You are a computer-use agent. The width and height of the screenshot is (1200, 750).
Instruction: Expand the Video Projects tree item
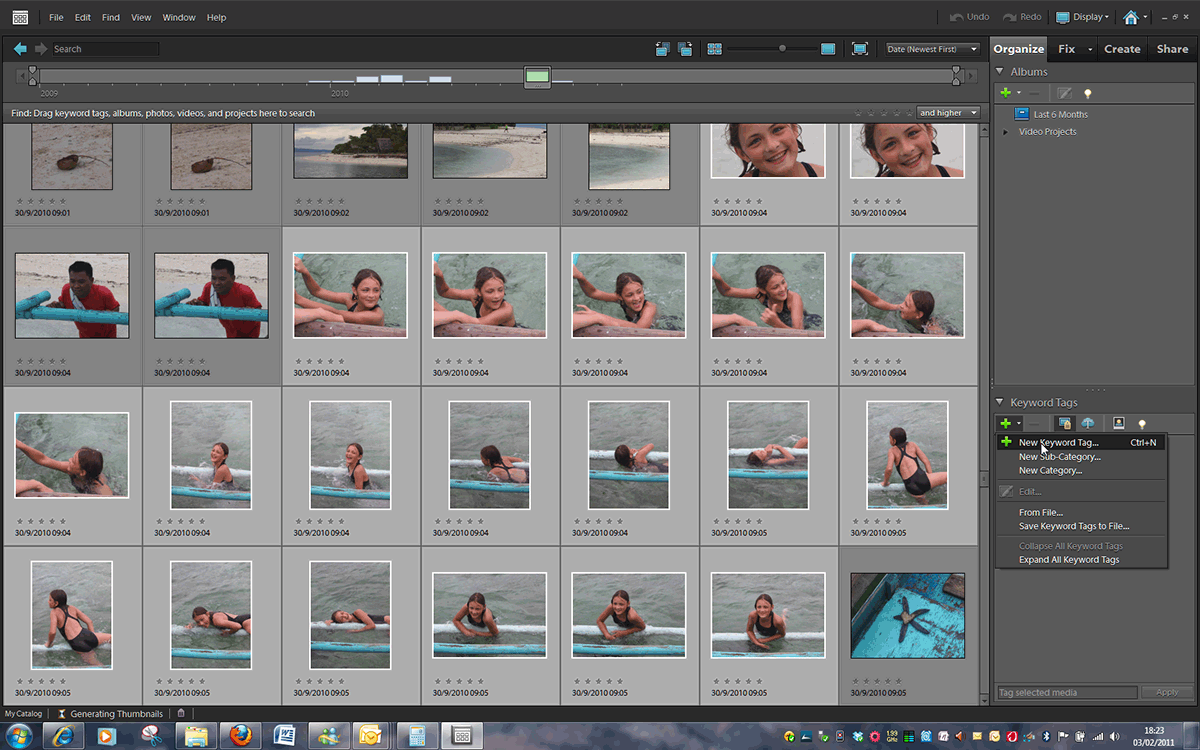tap(1006, 132)
